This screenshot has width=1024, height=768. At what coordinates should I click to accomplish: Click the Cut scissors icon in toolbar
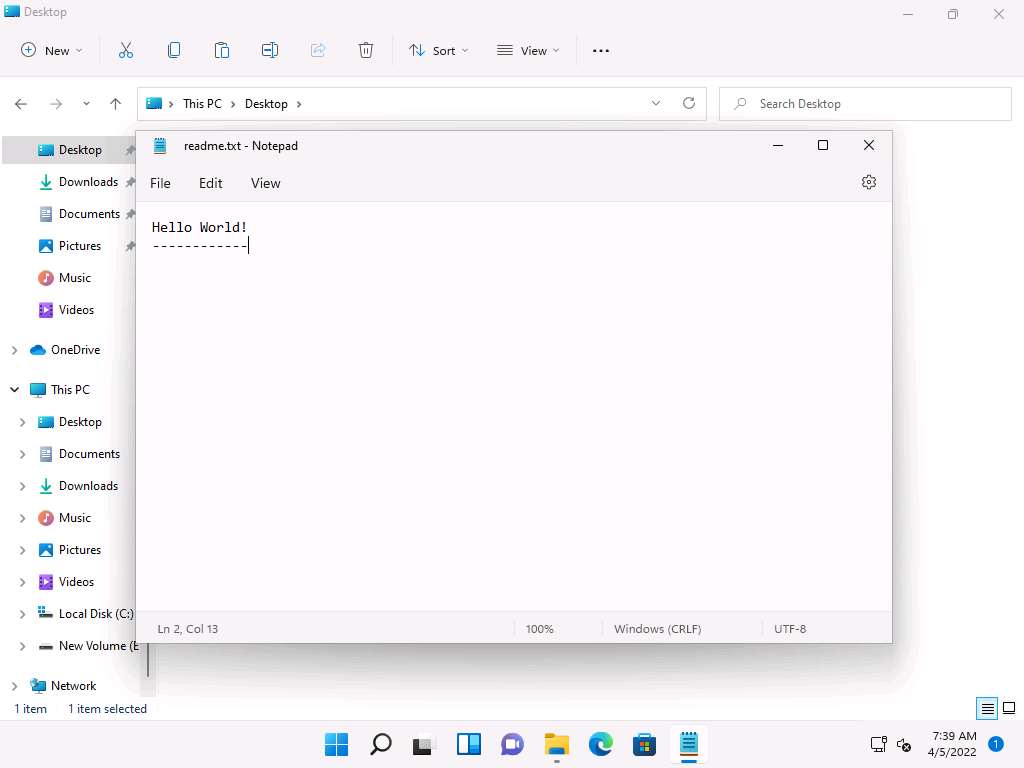click(x=126, y=50)
